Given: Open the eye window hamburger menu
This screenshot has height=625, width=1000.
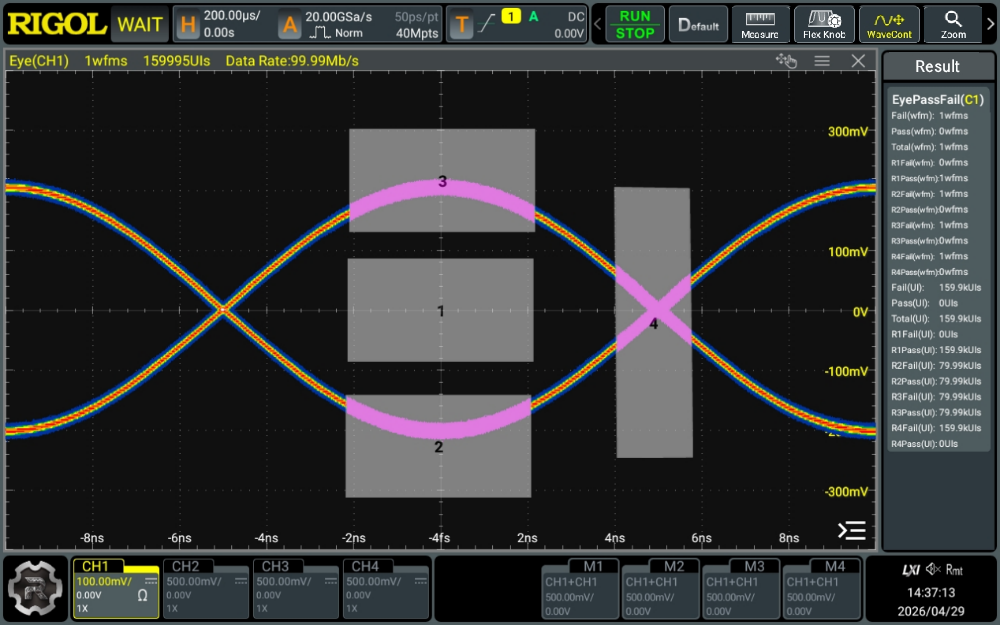Looking at the screenshot, I should (822, 61).
